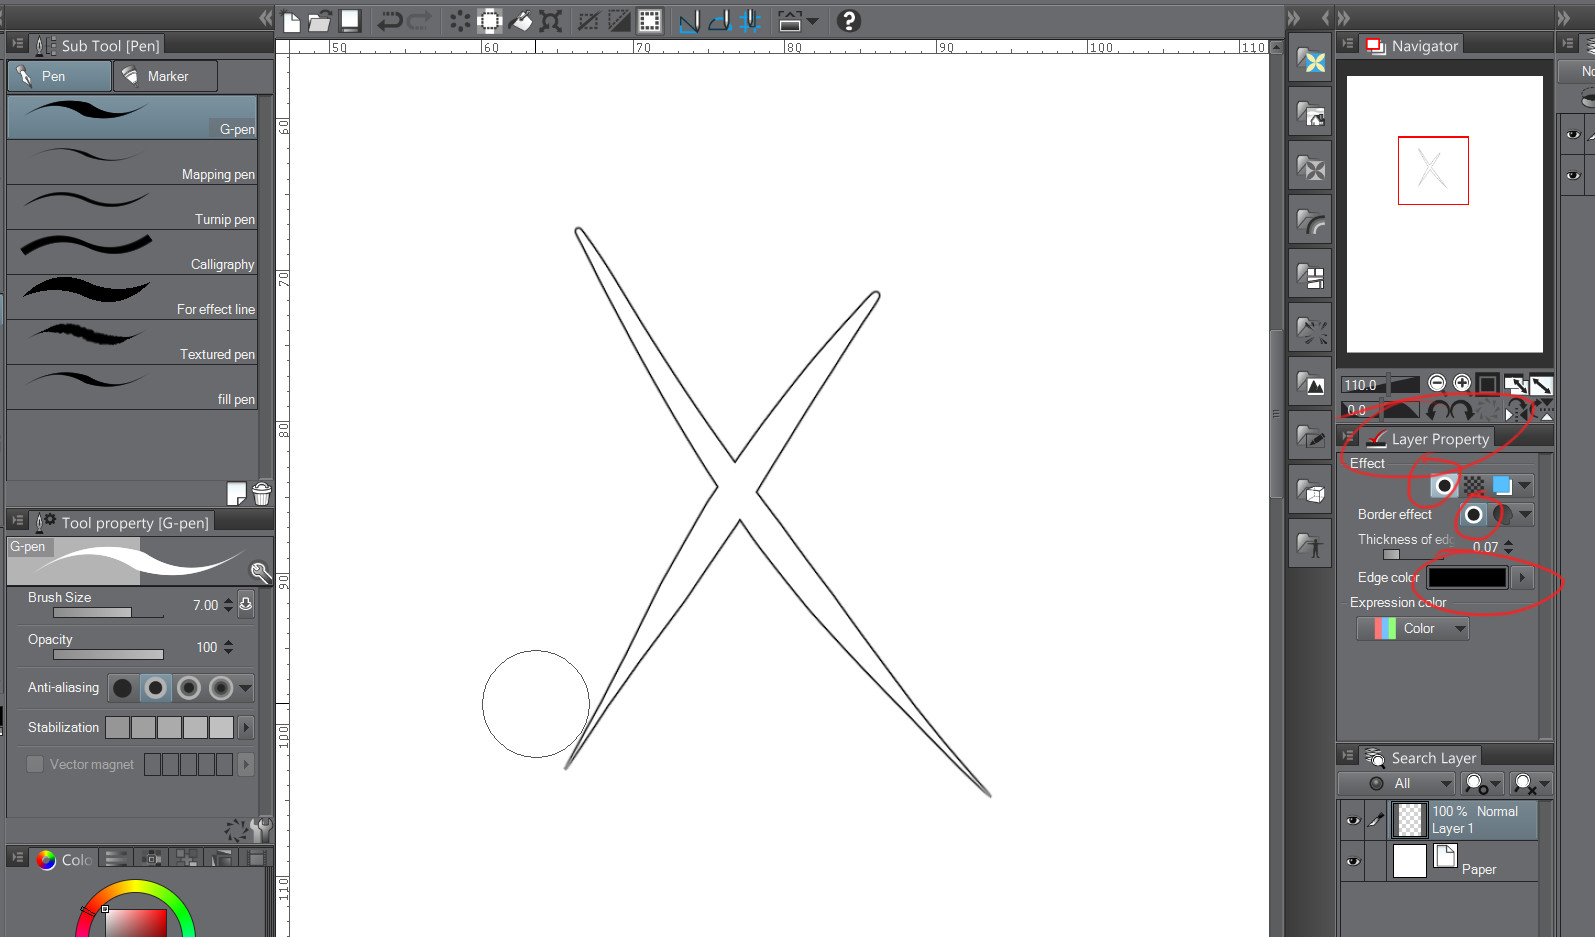Click the Fill bucket toolbar icon
Screen dimensions: 1595x937
point(521,21)
